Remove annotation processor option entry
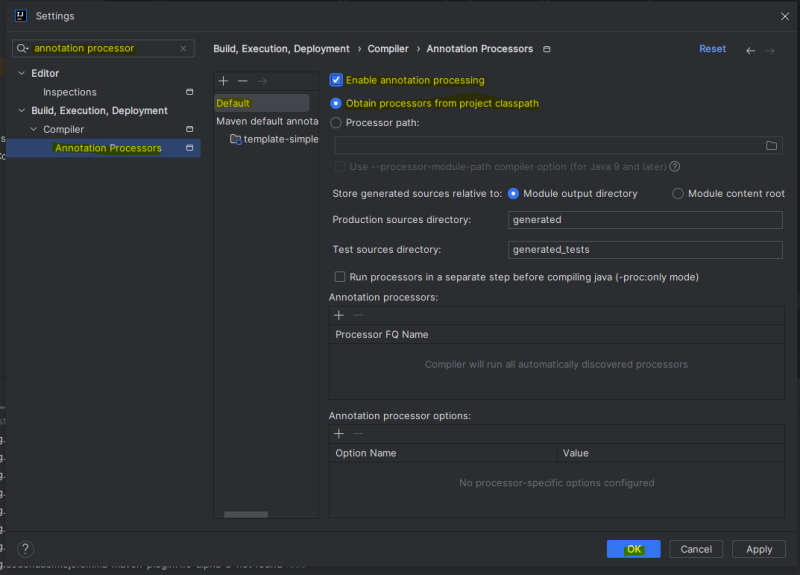The height and width of the screenshot is (575, 800). point(358,434)
